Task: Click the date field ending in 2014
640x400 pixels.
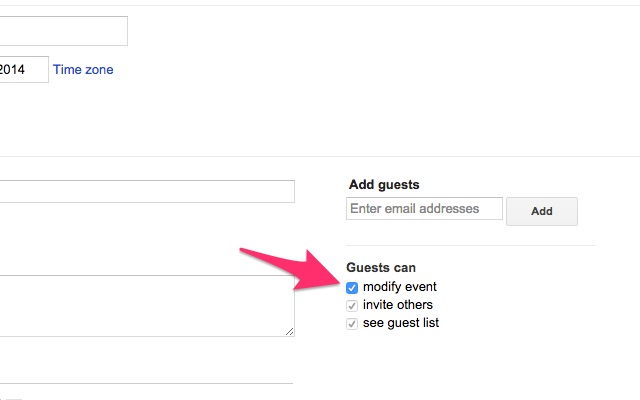Action: pyautogui.click(x=24, y=70)
